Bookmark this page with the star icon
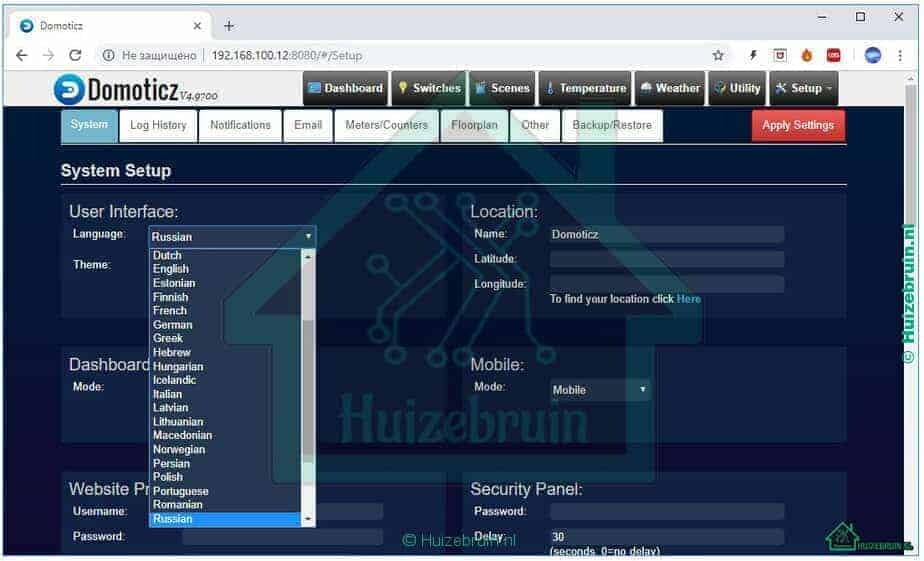The image size is (924, 561). coord(718,55)
